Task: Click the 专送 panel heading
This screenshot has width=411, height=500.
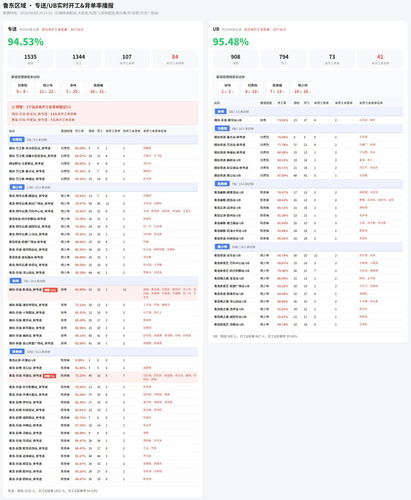Action: [12, 29]
